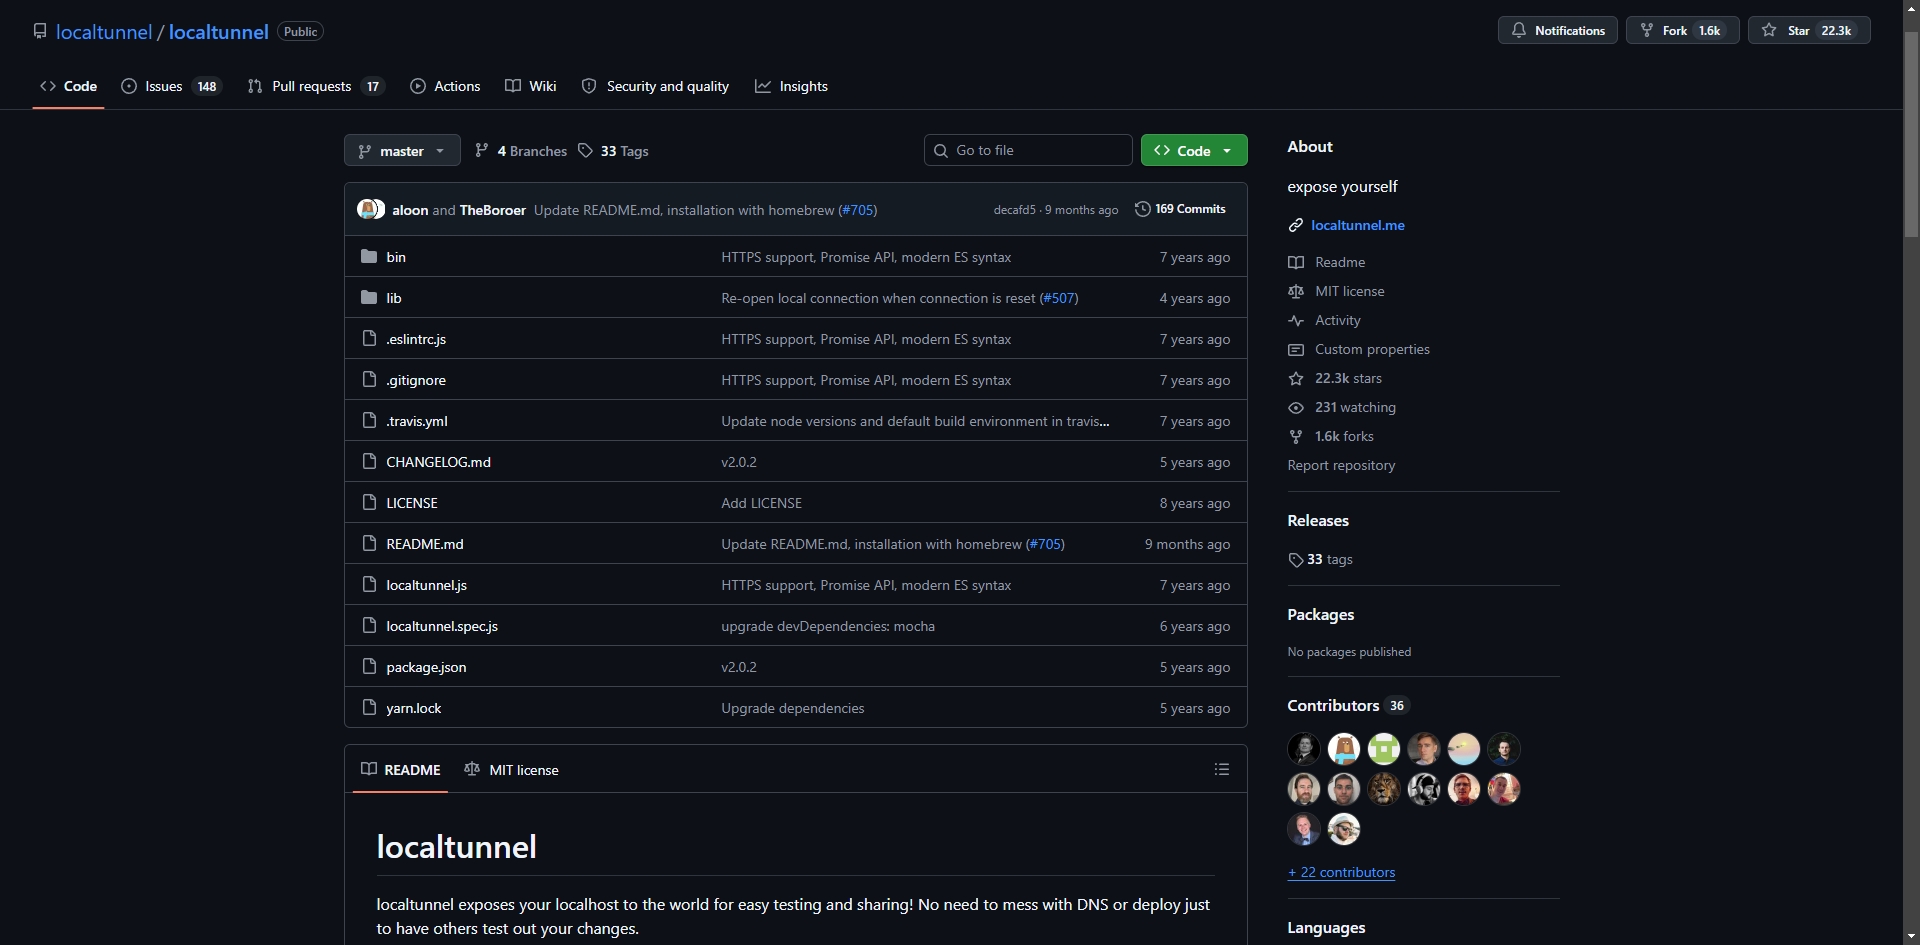The image size is (1920, 945).
Task: Open the Notifications button
Action: click(1557, 30)
